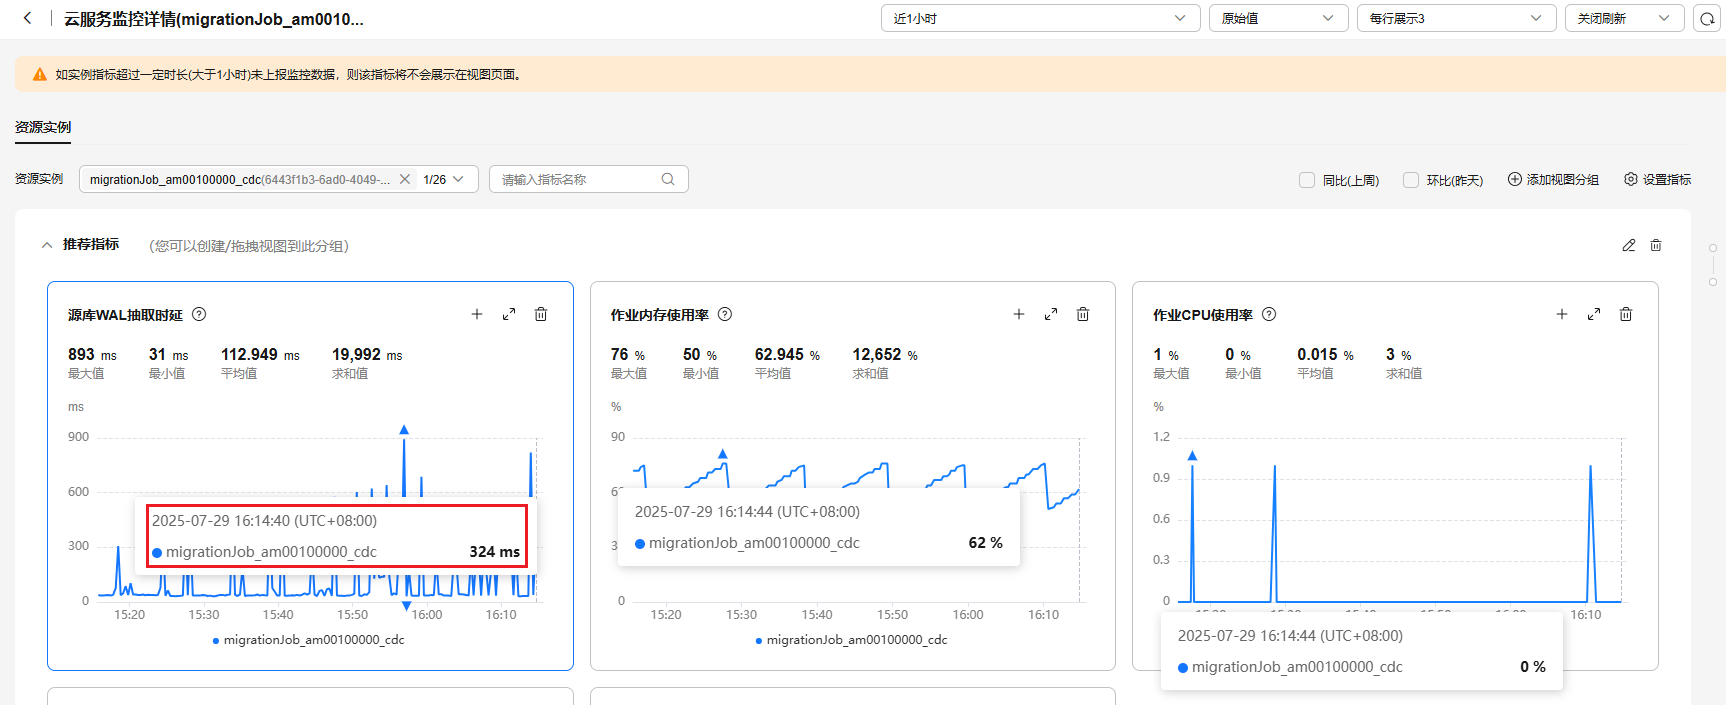The height and width of the screenshot is (705, 1726).
Task: Click the 31 ms 最小值 value
Action: click(168, 355)
